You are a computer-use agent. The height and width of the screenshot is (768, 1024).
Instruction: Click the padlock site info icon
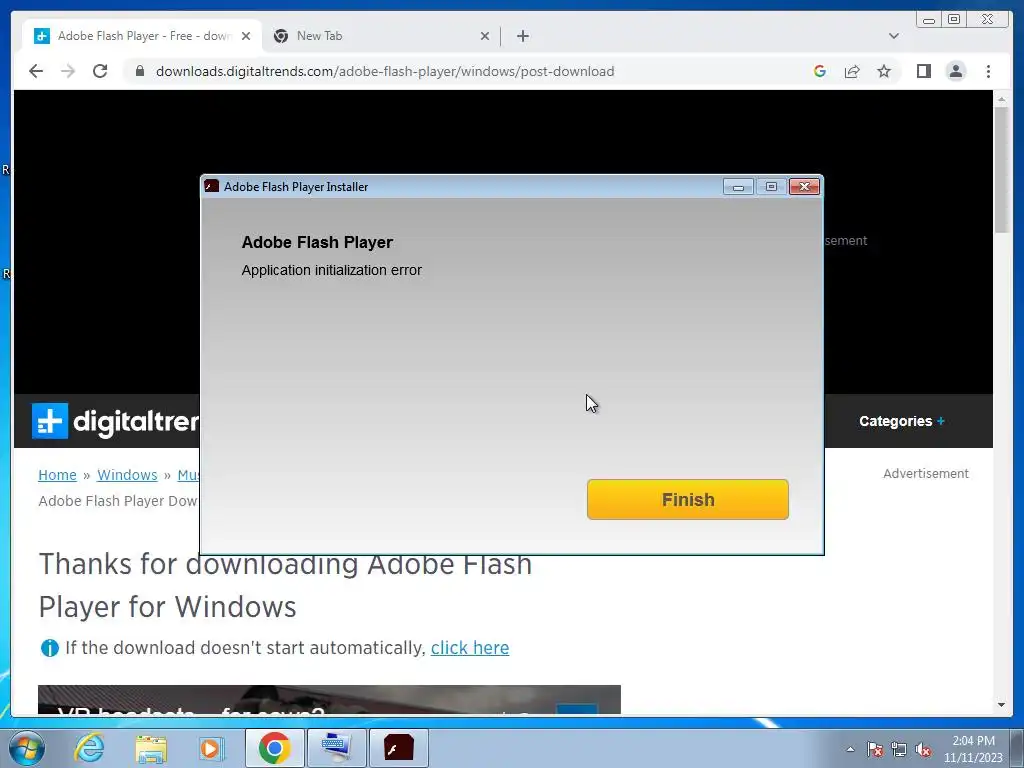pyautogui.click(x=139, y=71)
